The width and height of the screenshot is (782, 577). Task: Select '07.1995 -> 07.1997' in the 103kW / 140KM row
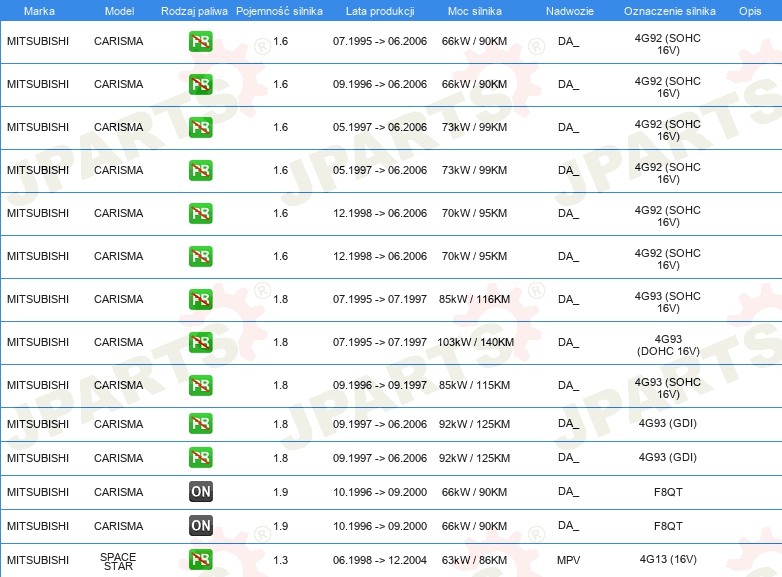tap(380, 342)
